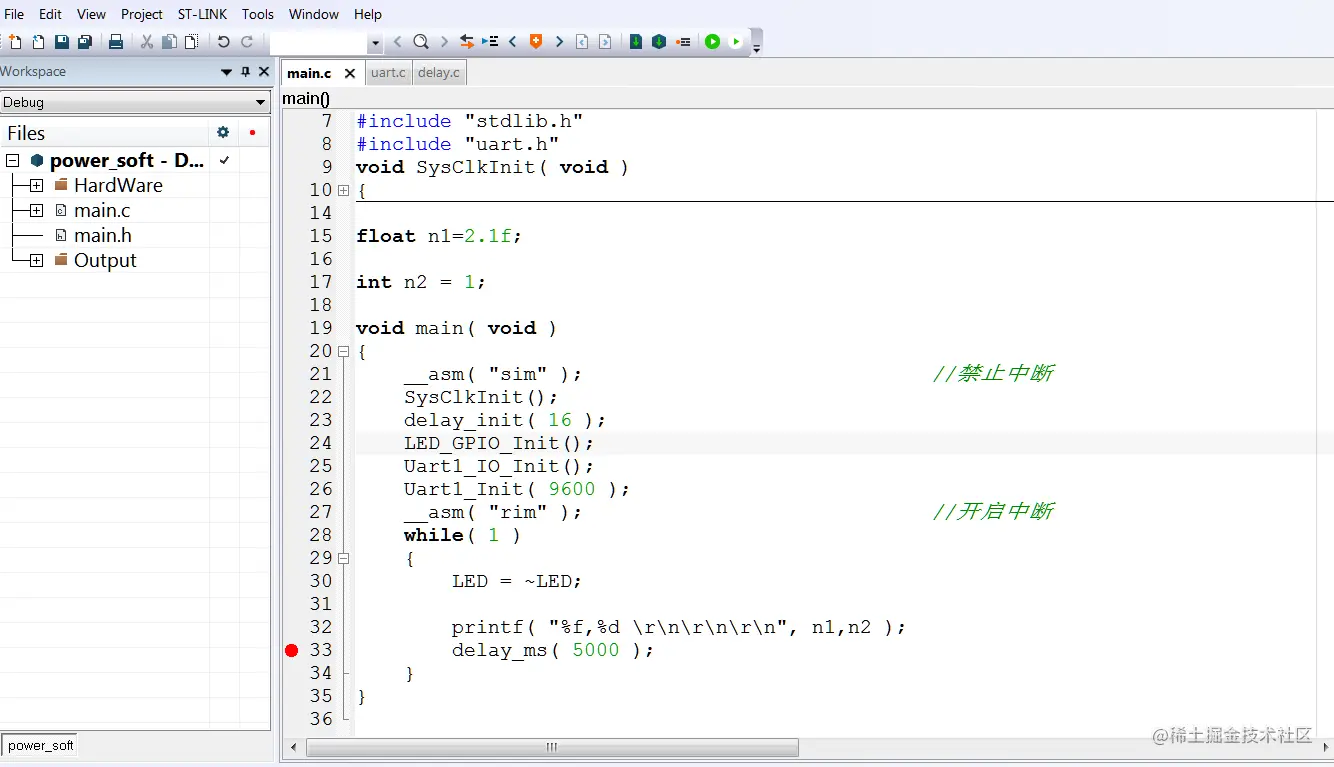Open the ST-LINK menu
Image resolution: width=1334 pixels, height=767 pixels.
click(x=202, y=14)
